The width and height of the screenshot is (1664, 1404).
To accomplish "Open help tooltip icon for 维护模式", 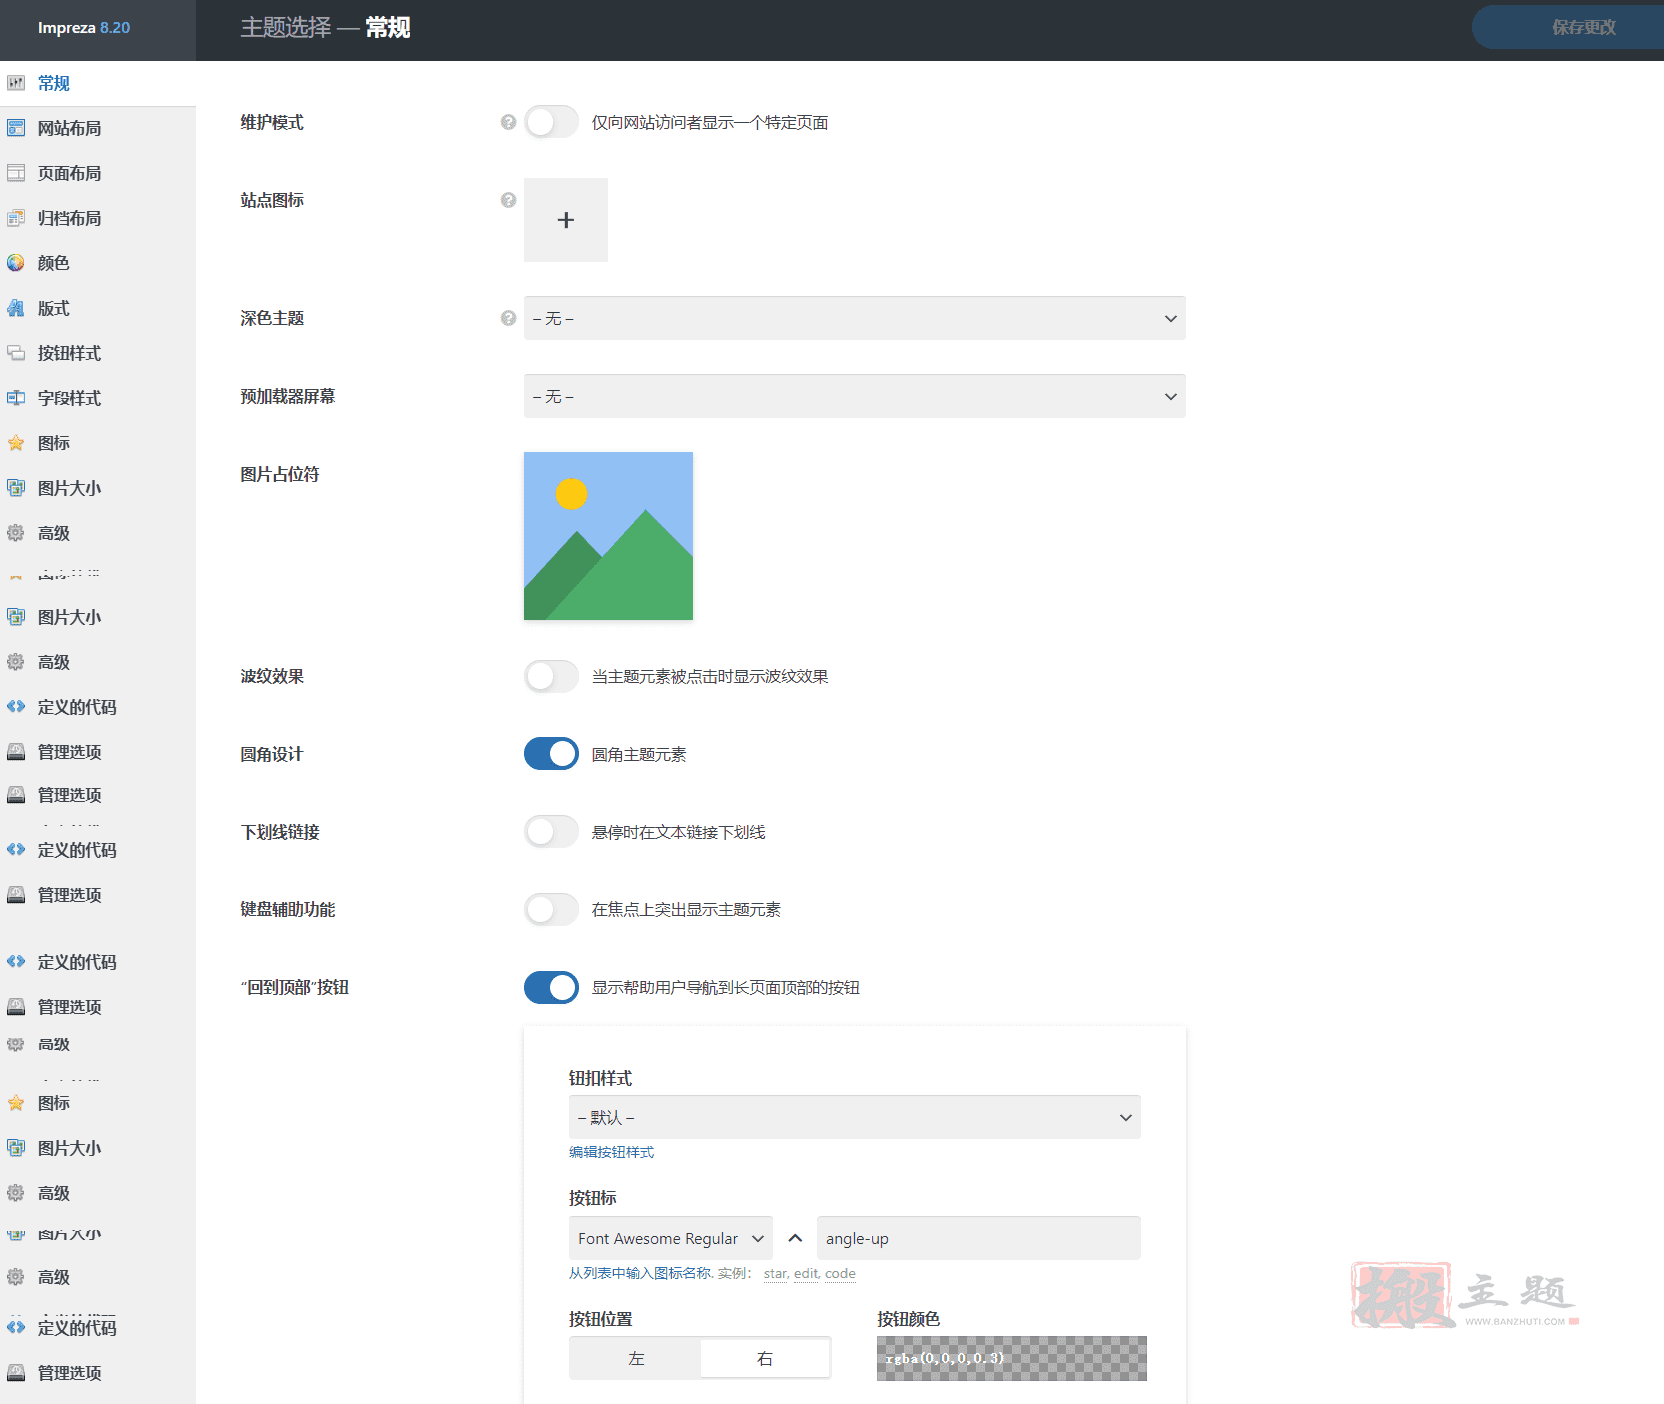I will pos(508,122).
